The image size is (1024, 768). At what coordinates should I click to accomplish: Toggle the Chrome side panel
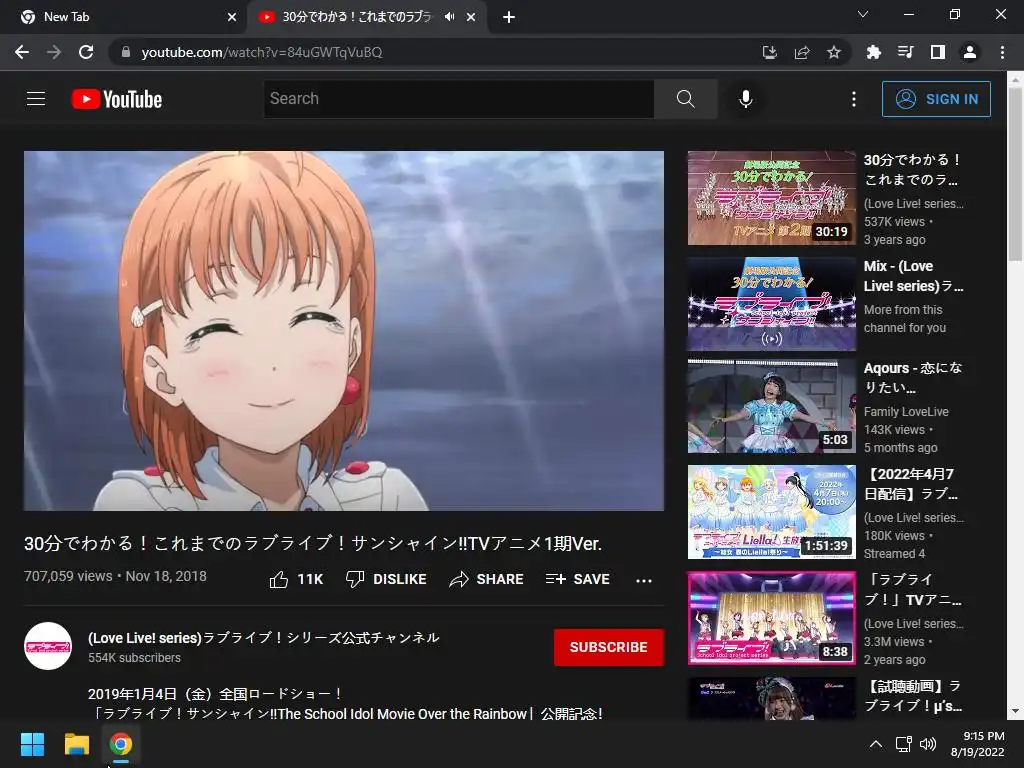pos(938,52)
